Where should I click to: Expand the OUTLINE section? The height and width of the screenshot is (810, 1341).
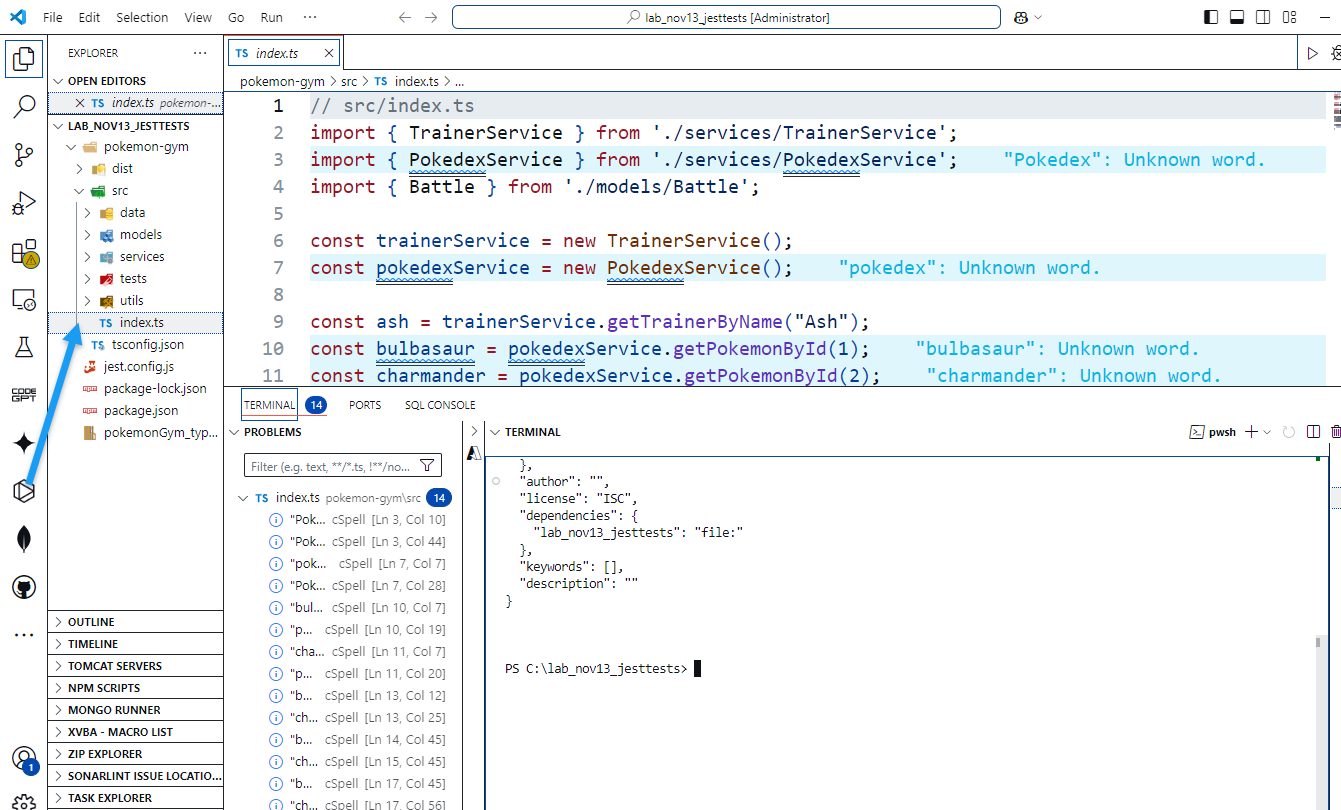[x=90, y=622]
